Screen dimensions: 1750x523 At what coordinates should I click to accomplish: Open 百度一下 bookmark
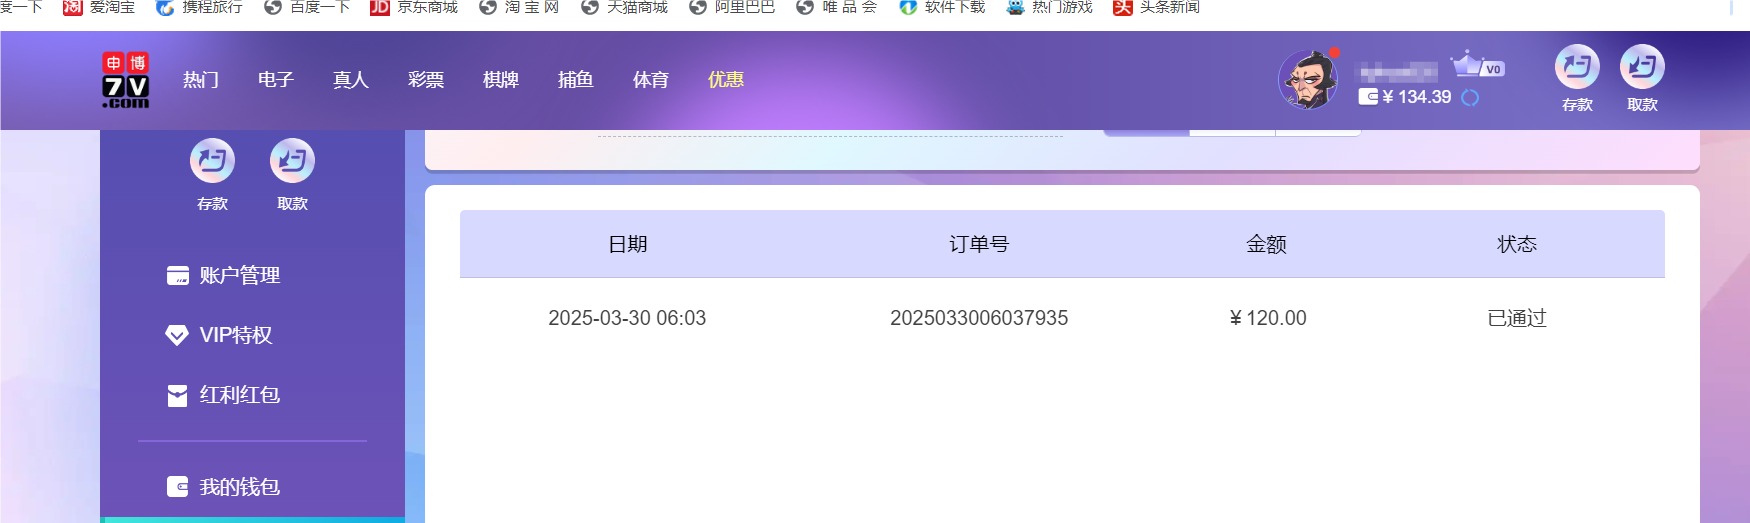coord(307,7)
